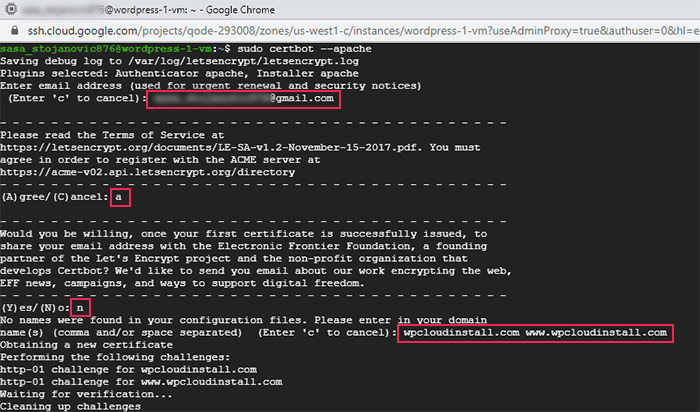Click the 'Performing the following challenges:' line

tap(115, 357)
